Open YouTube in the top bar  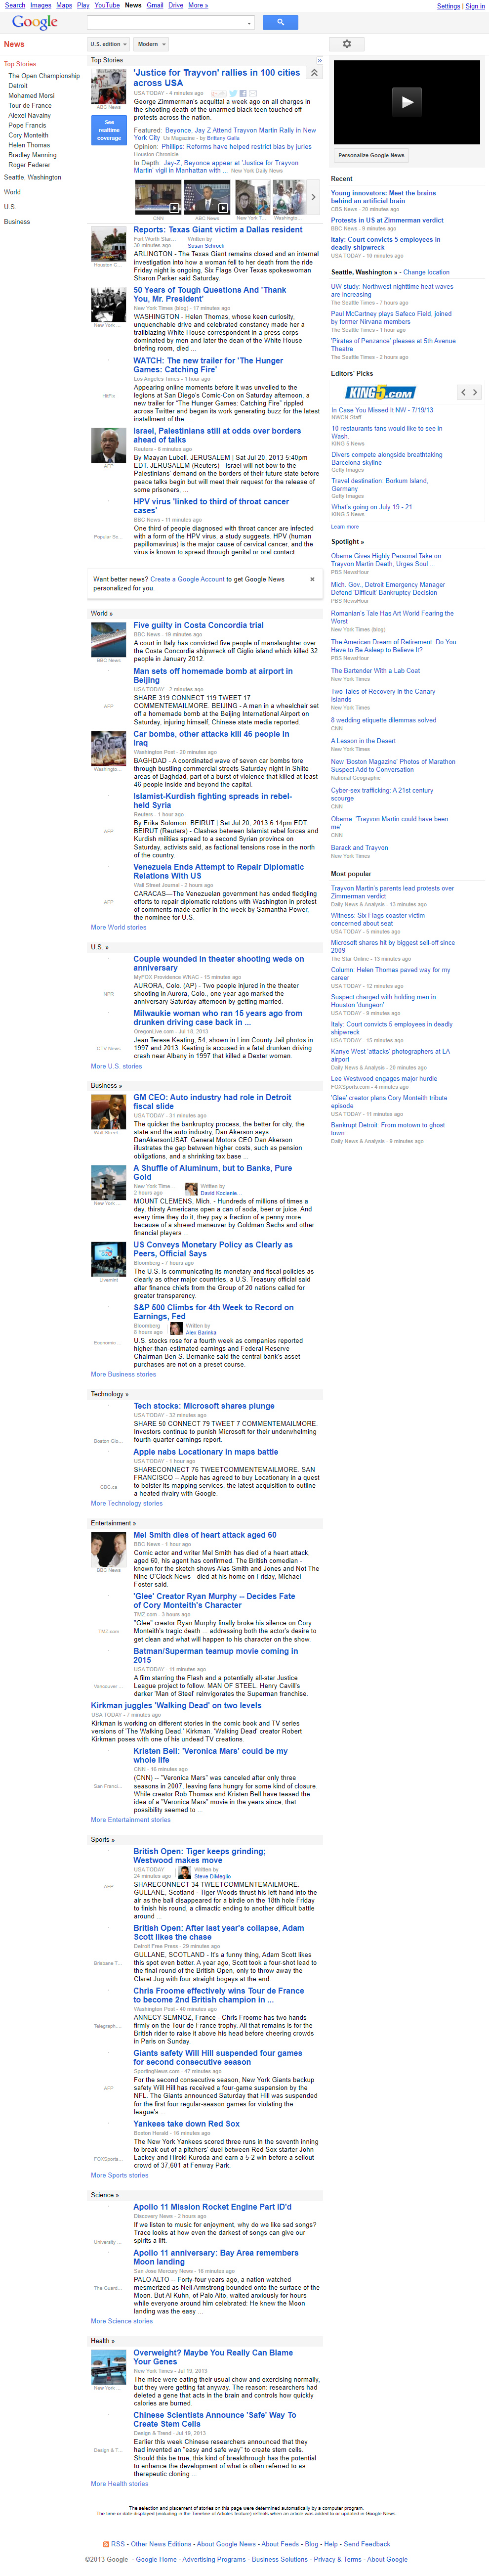pos(107,5)
